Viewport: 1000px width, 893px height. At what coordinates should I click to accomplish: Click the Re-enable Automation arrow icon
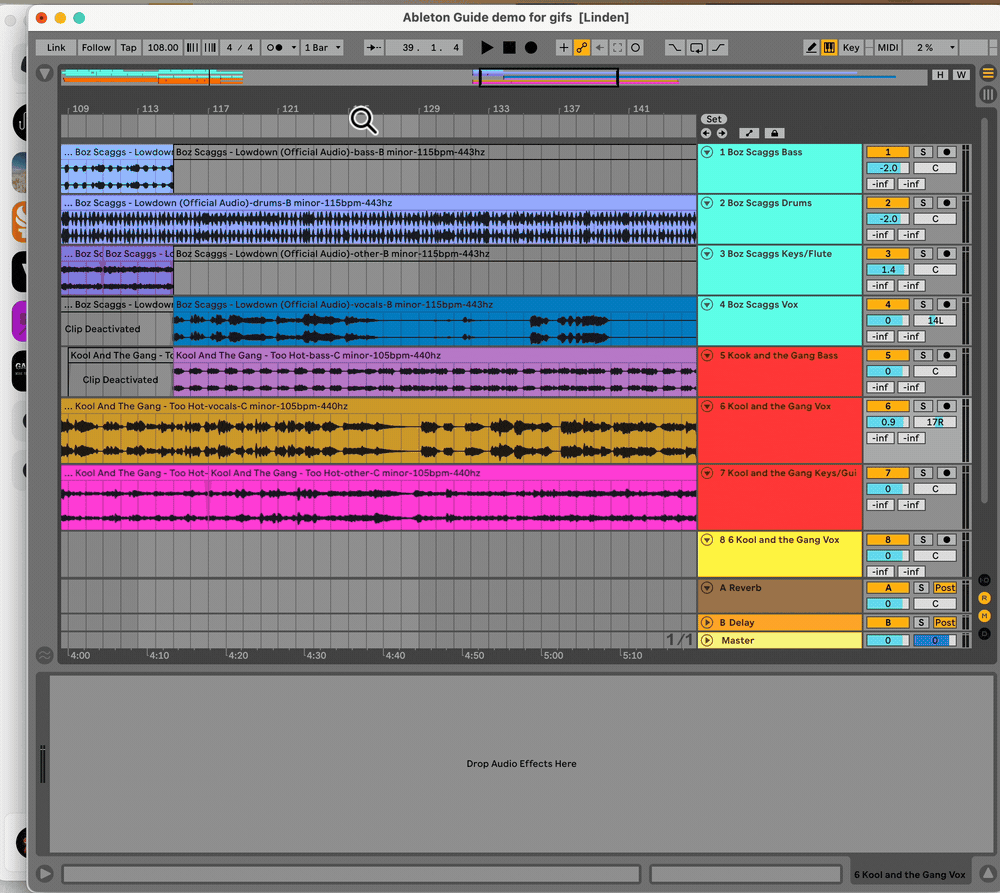pyautogui.click(x=599, y=47)
